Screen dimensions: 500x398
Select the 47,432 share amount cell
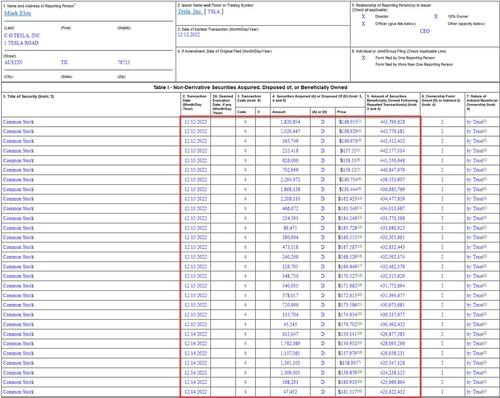click(x=290, y=392)
